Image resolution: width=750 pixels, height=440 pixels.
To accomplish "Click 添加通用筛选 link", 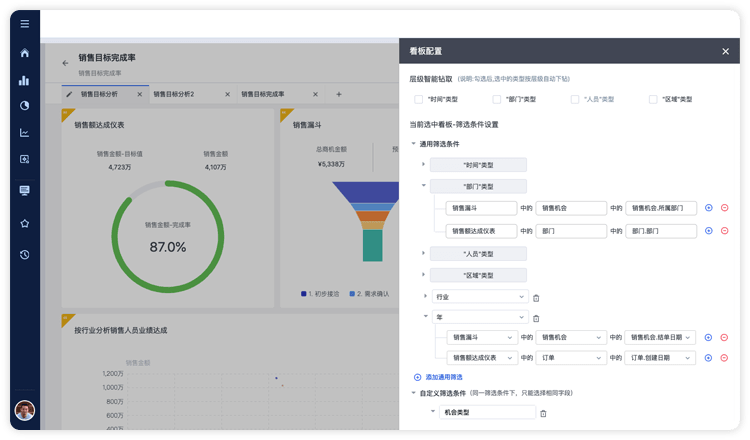I will tap(438, 377).
